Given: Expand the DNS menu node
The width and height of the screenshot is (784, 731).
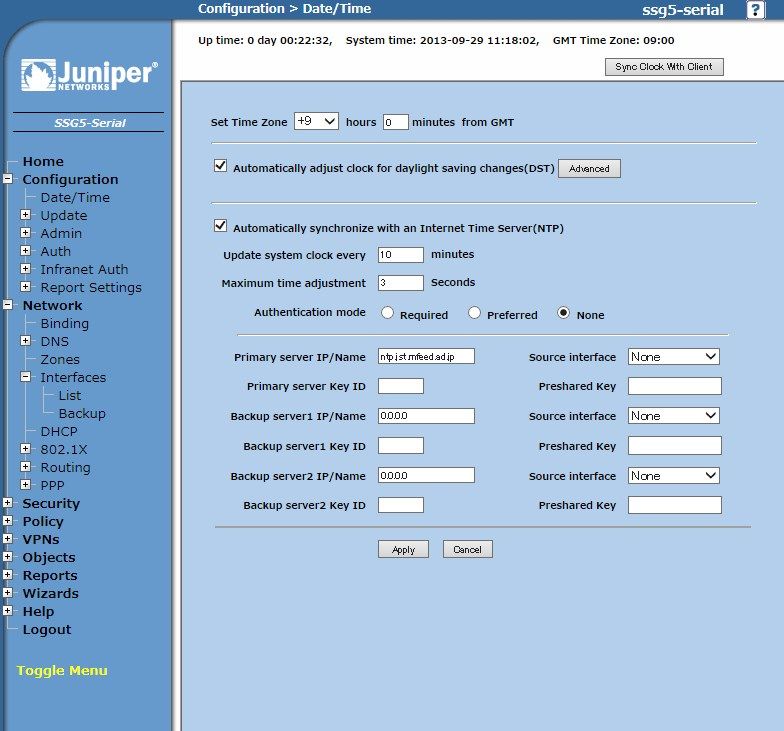Looking at the screenshot, I should (x=26, y=340).
